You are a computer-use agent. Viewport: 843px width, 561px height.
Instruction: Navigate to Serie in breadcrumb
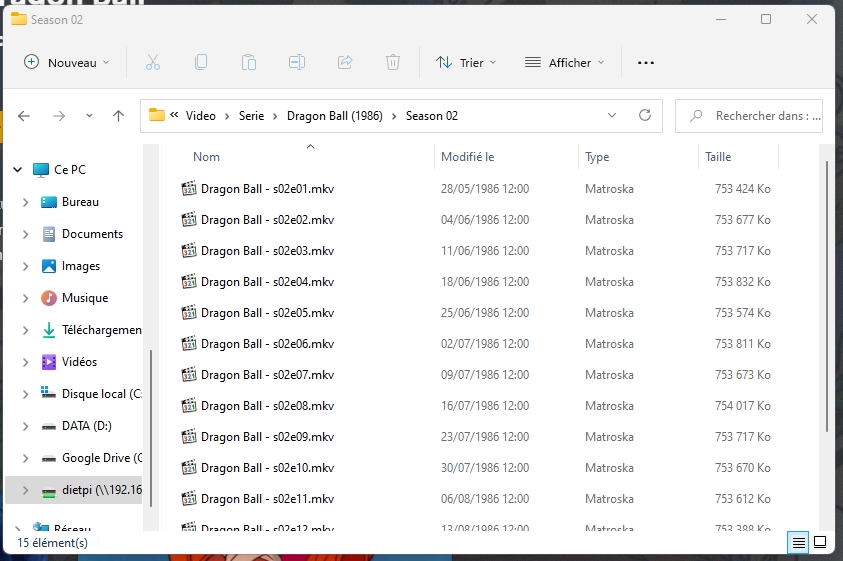pos(251,116)
